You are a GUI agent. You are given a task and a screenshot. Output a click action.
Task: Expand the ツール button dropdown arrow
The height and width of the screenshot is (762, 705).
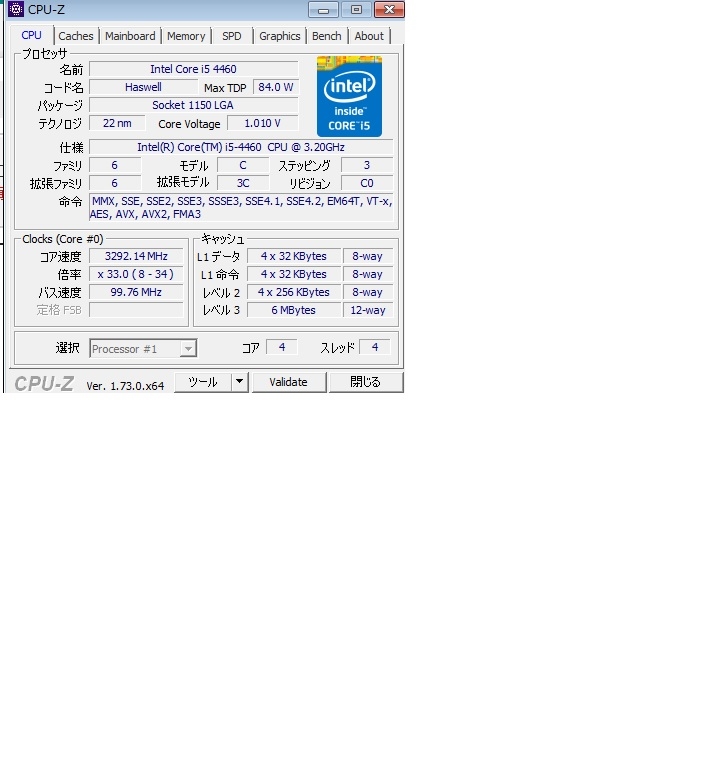(240, 382)
